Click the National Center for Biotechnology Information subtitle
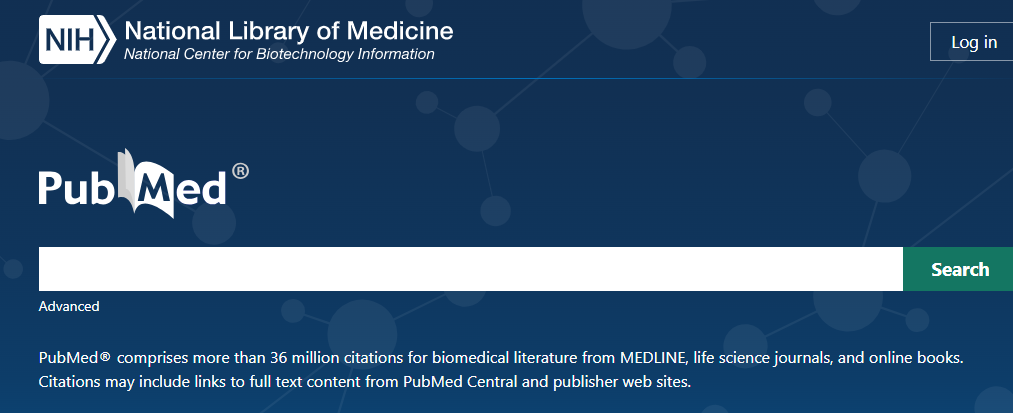 pos(279,54)
